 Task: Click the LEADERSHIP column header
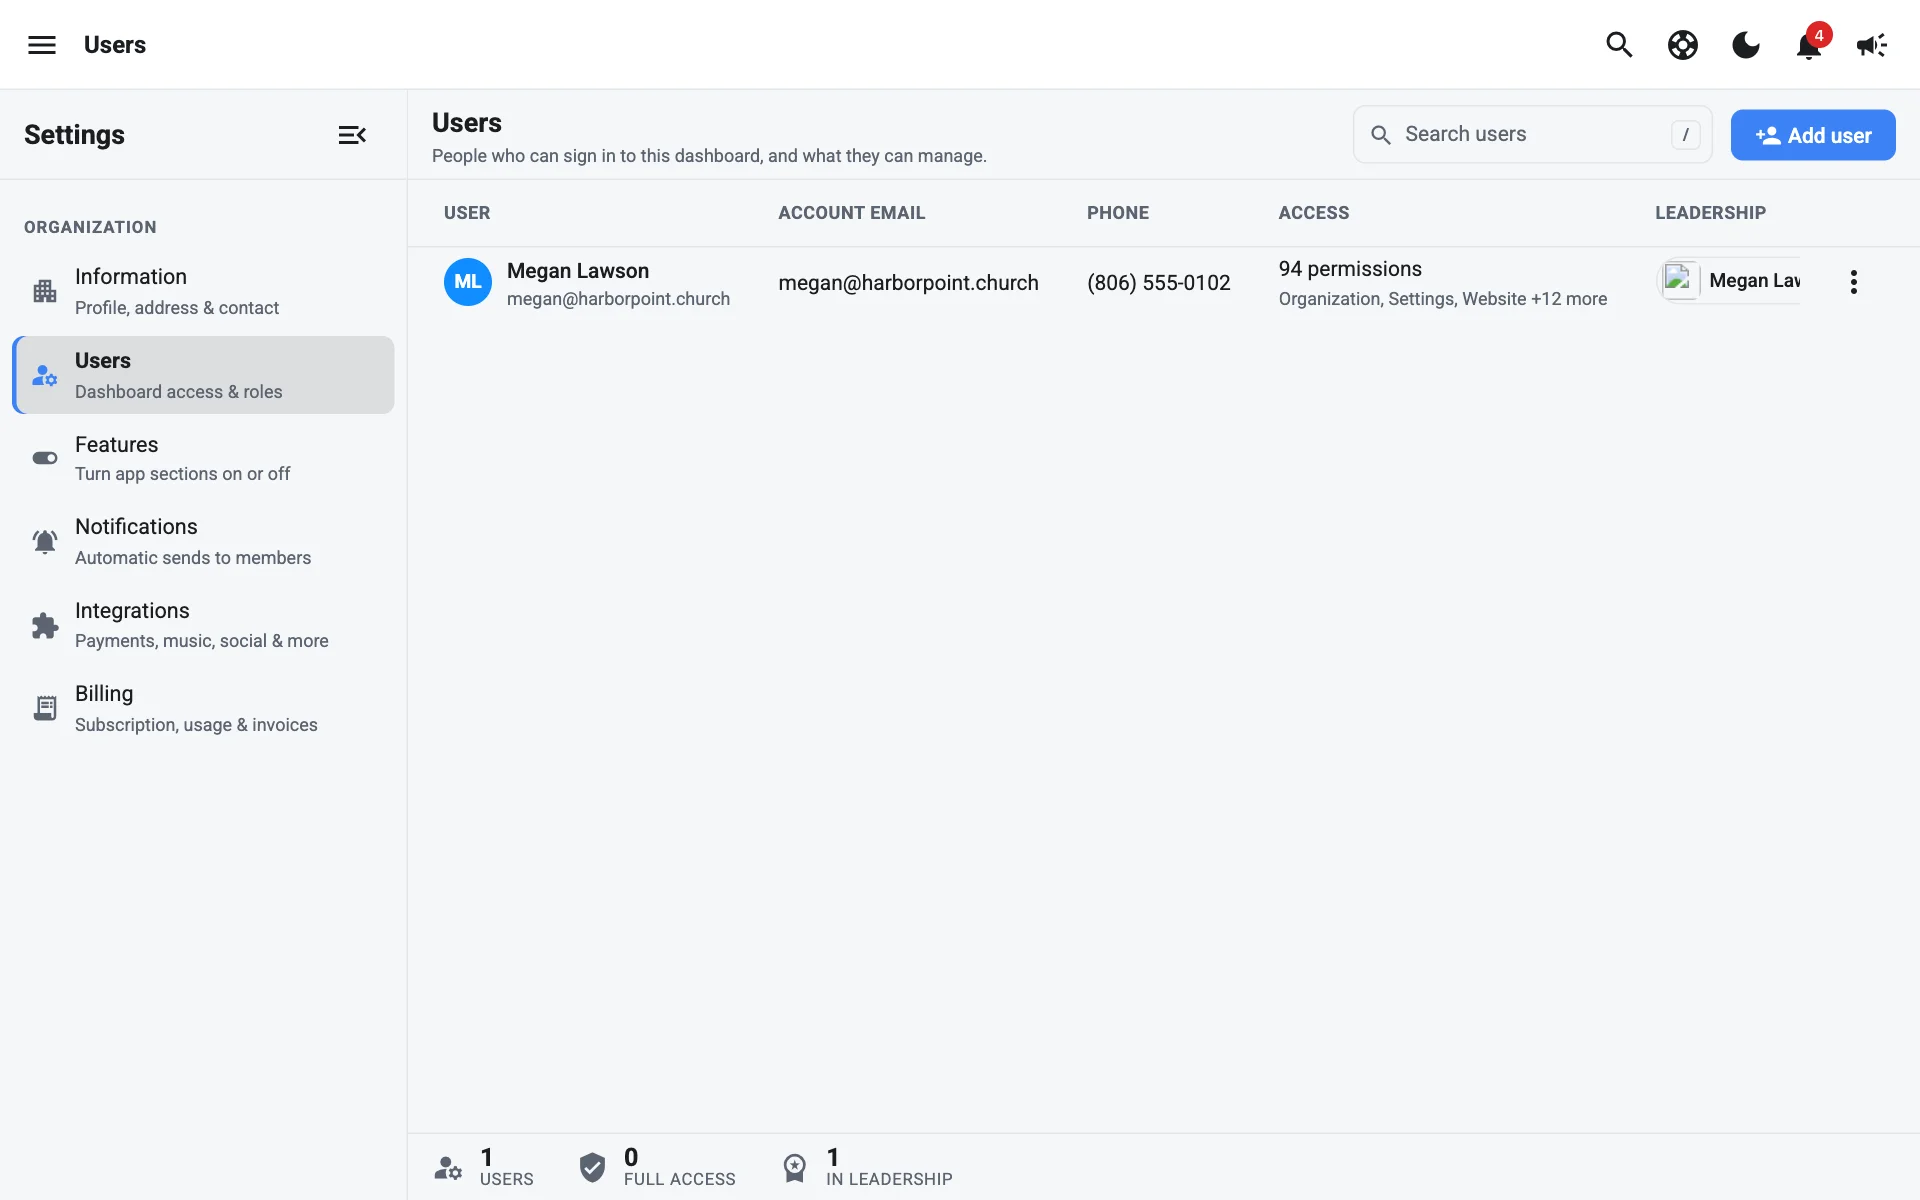[x=1710, y=213]
